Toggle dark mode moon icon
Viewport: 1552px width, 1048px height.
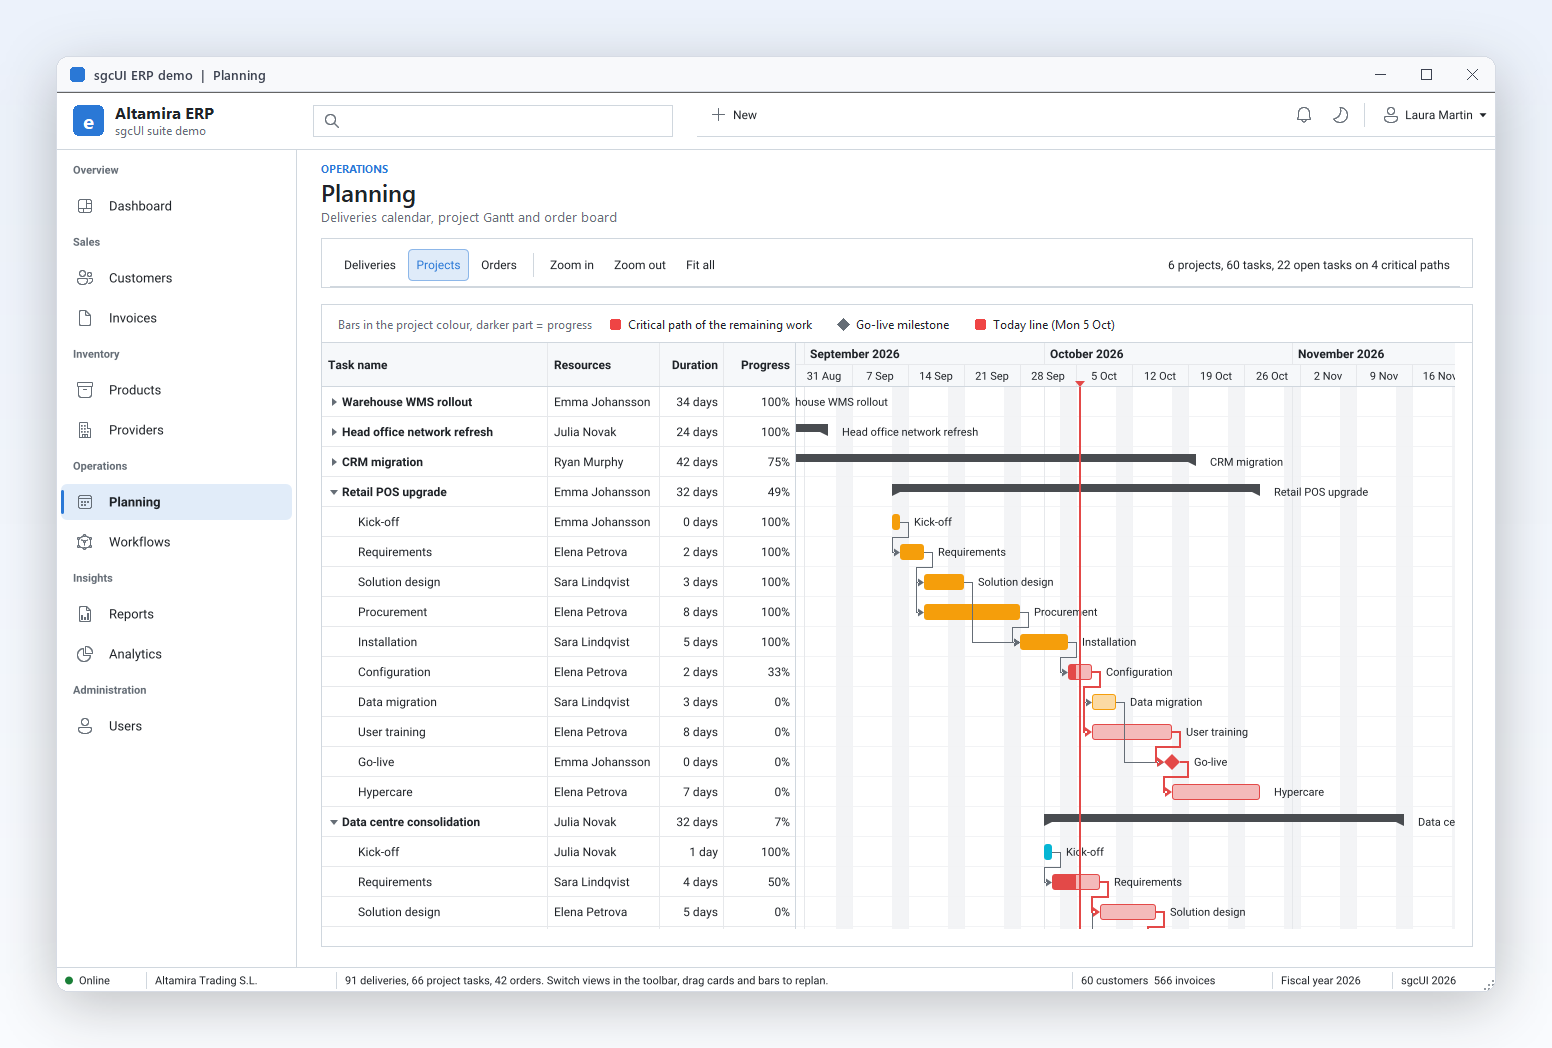(x=1341, y=115)
